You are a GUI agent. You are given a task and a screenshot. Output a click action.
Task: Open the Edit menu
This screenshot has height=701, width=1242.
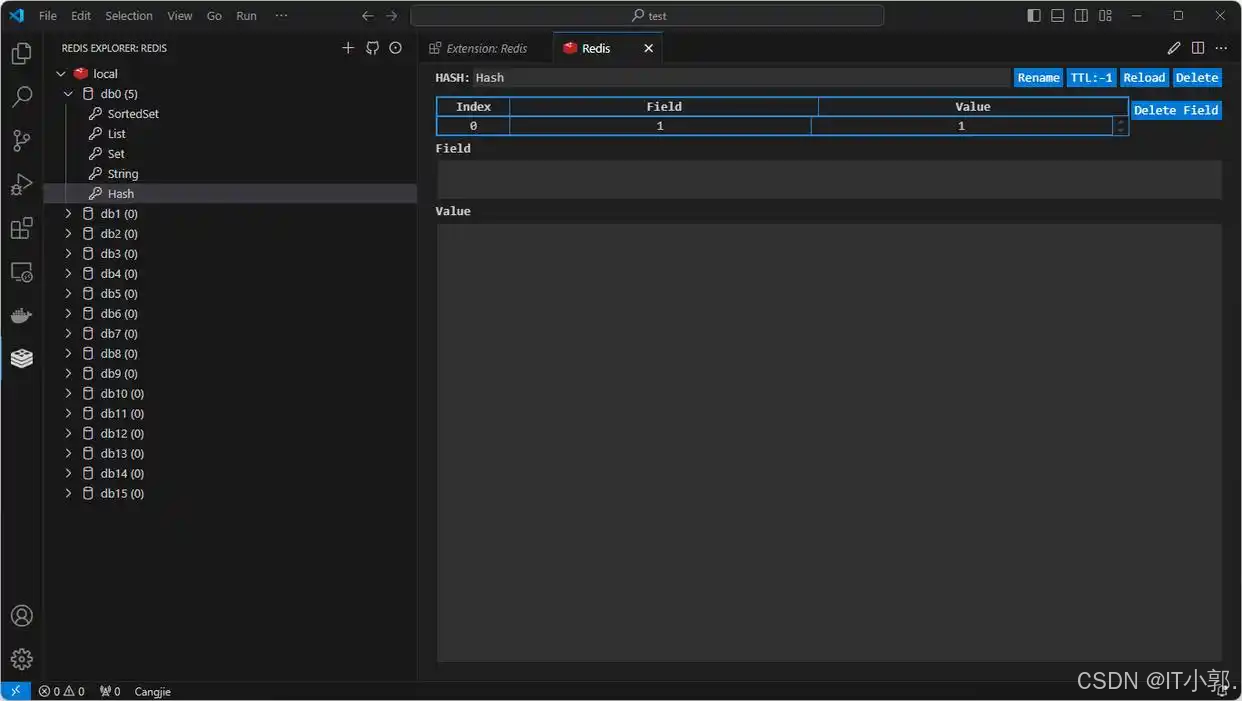(81, 16)
